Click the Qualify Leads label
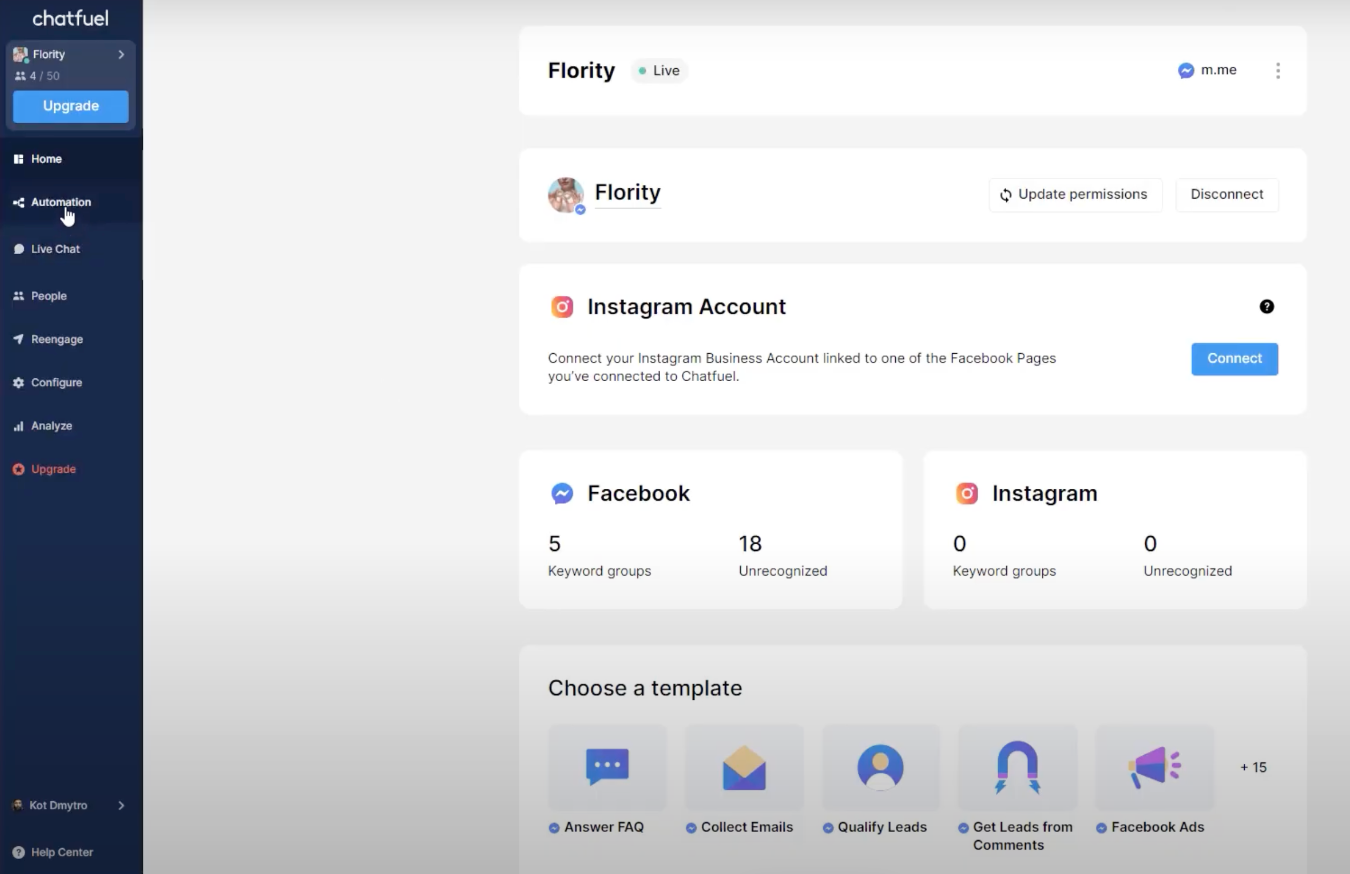1350x874 pixels. pos(882,827)
